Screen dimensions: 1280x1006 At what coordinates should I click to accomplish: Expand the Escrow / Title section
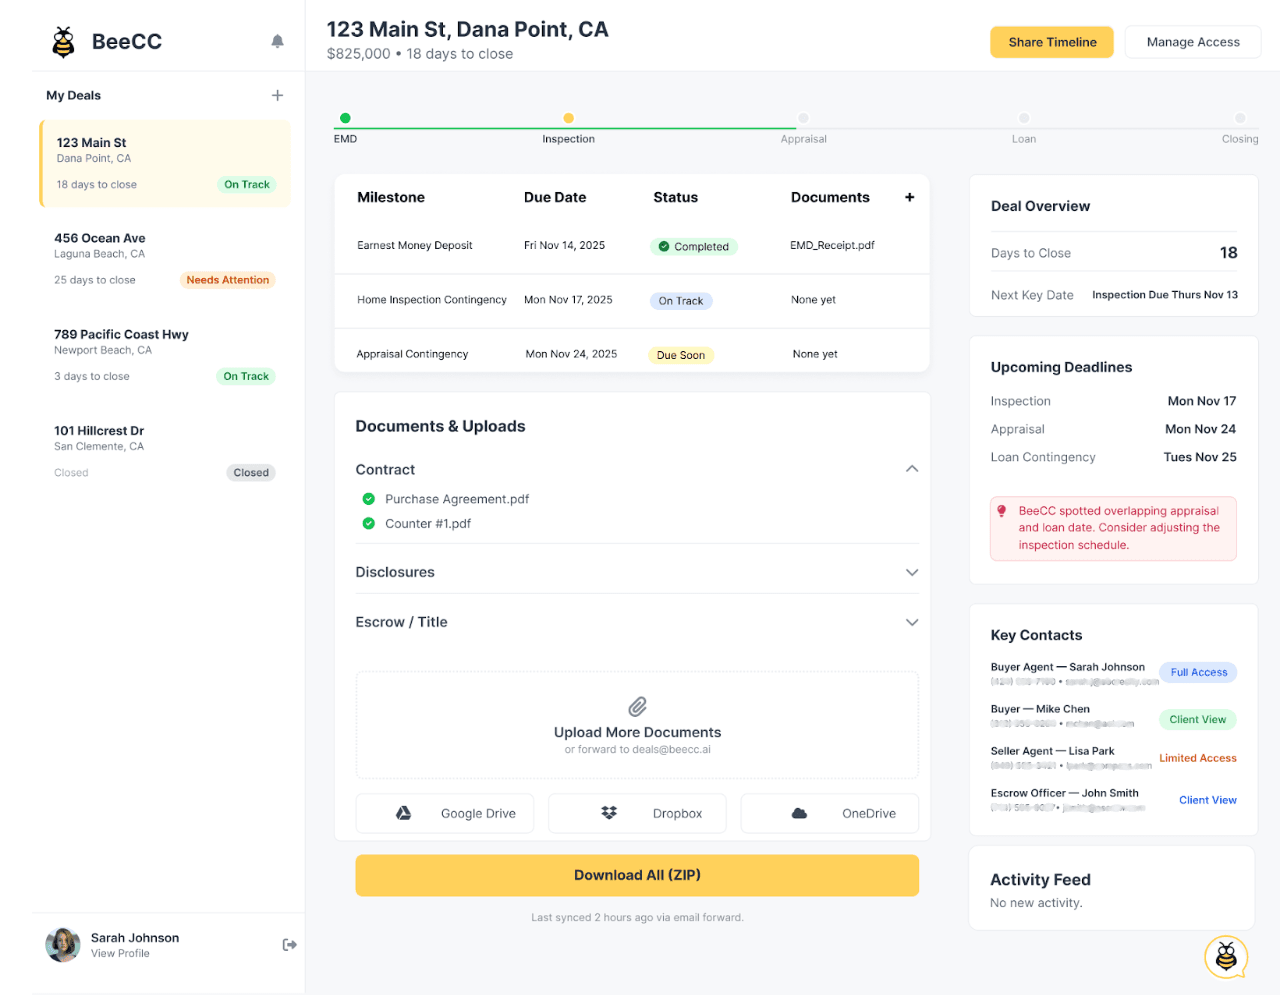point(911,622)
